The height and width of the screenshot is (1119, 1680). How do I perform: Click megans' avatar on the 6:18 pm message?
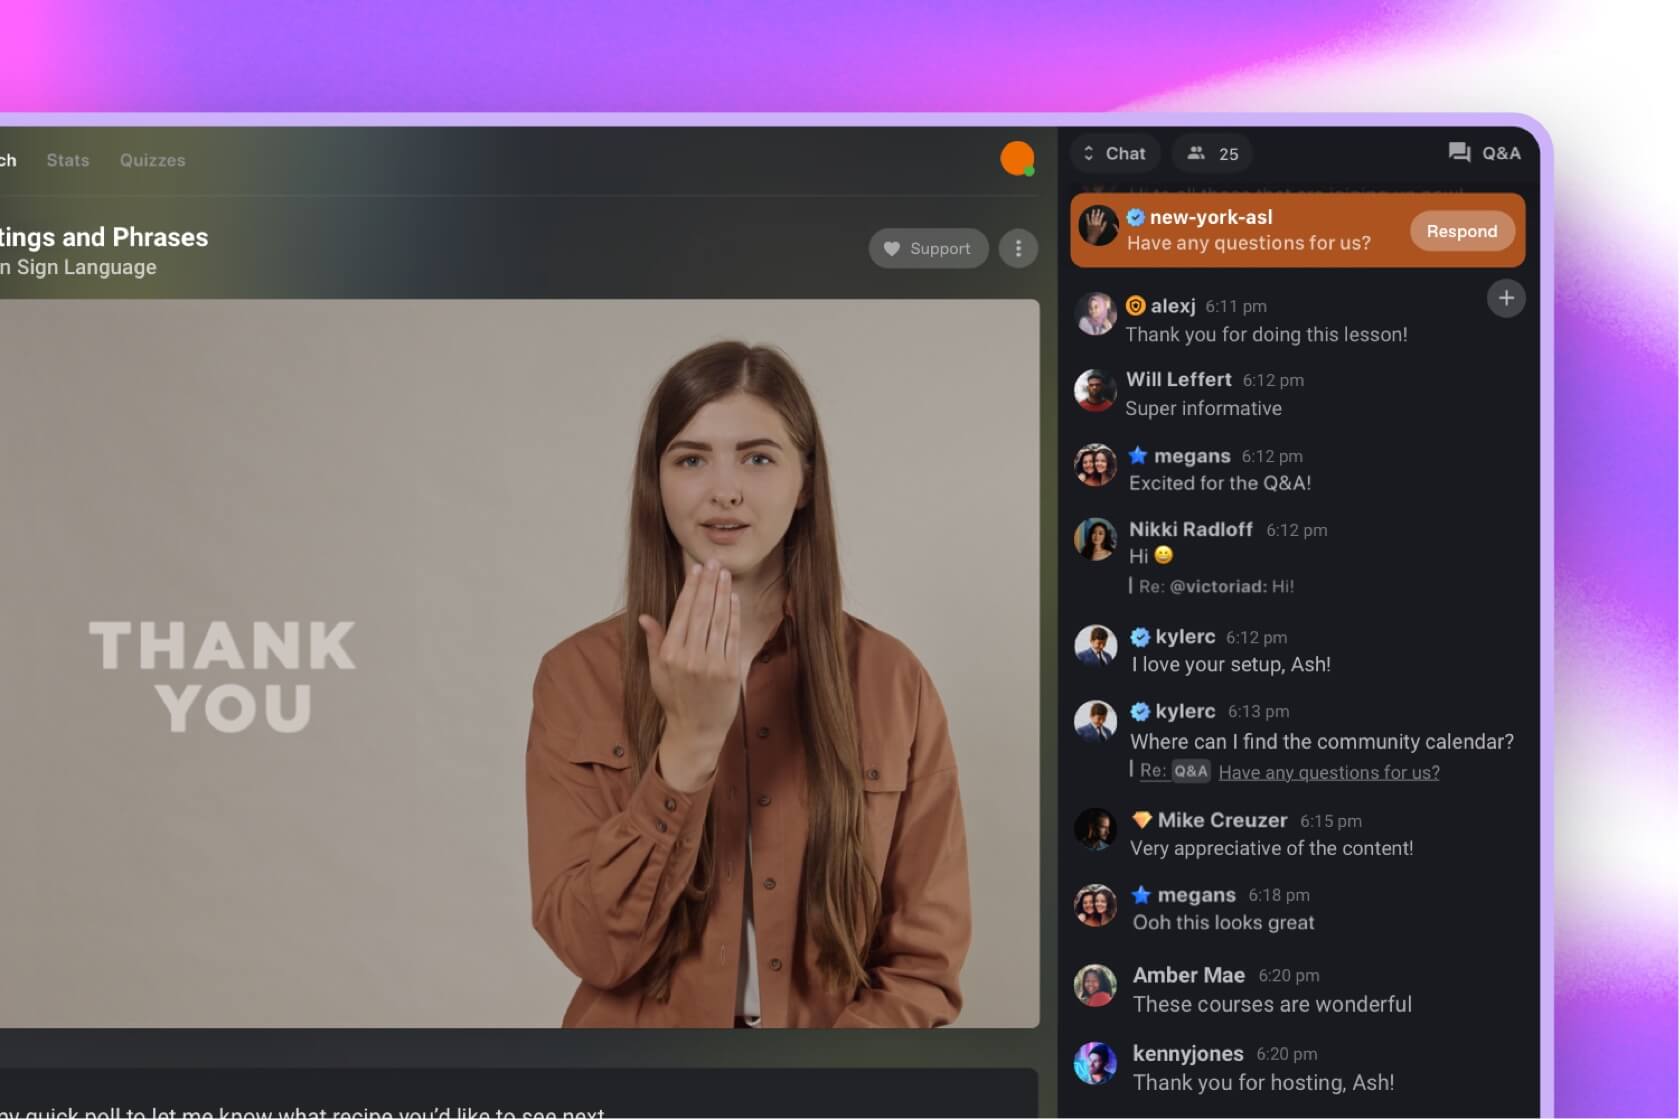click(1095, 904)
